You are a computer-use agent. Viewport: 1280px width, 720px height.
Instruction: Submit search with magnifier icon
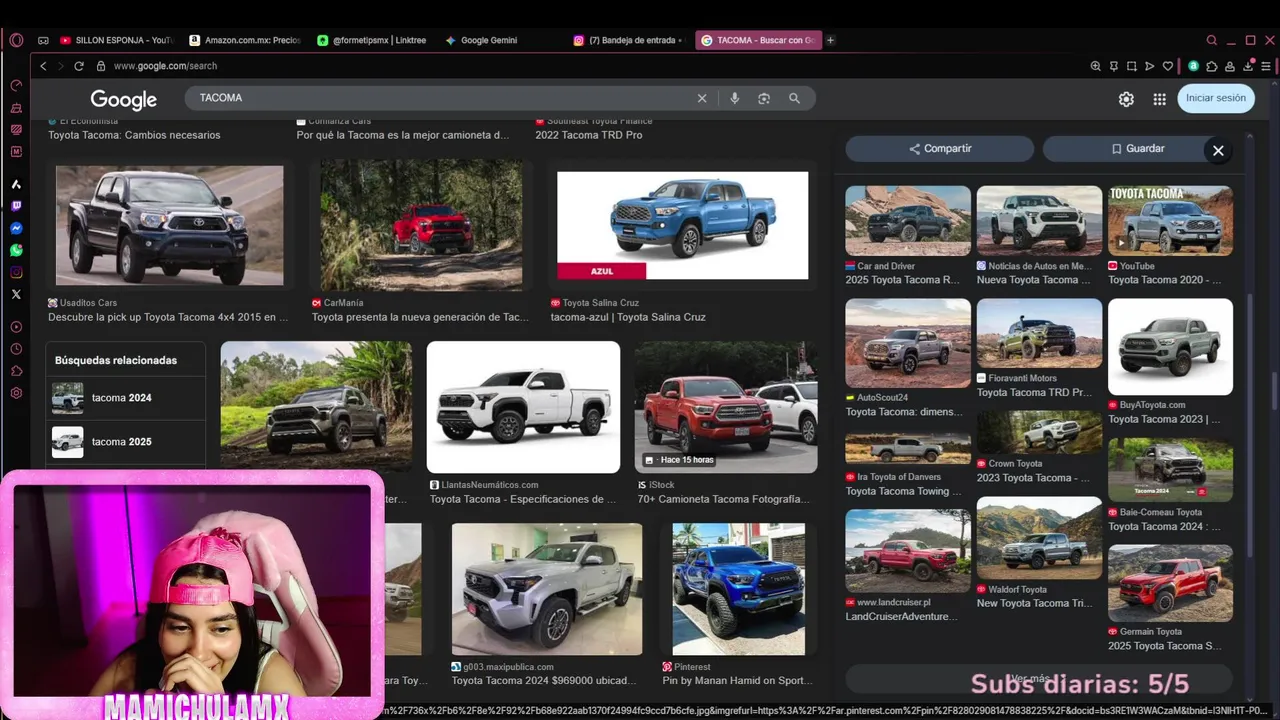pos(794,98)
